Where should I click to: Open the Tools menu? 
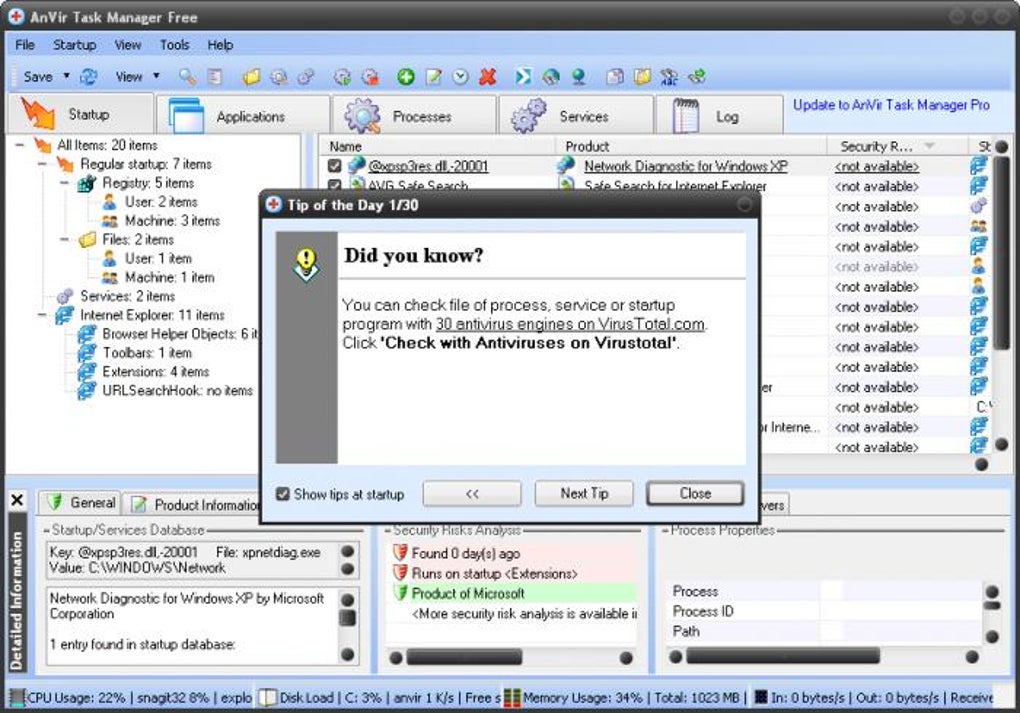(175, 45)
